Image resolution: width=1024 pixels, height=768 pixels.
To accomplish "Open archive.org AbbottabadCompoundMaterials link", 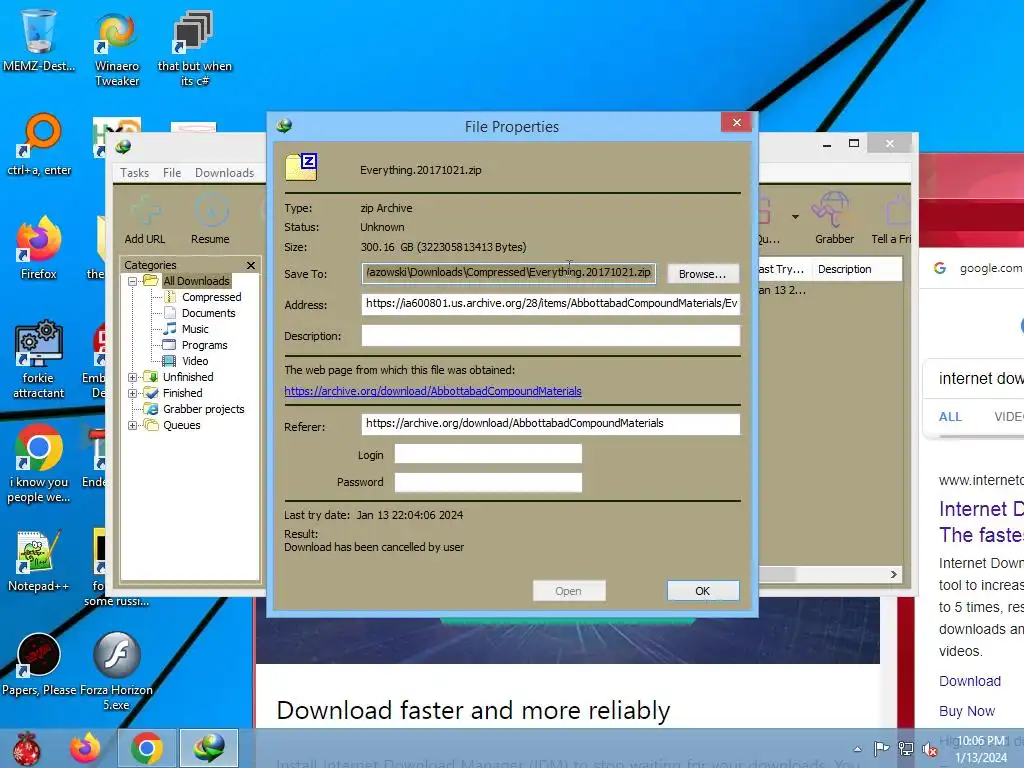I will pos(432,391).
